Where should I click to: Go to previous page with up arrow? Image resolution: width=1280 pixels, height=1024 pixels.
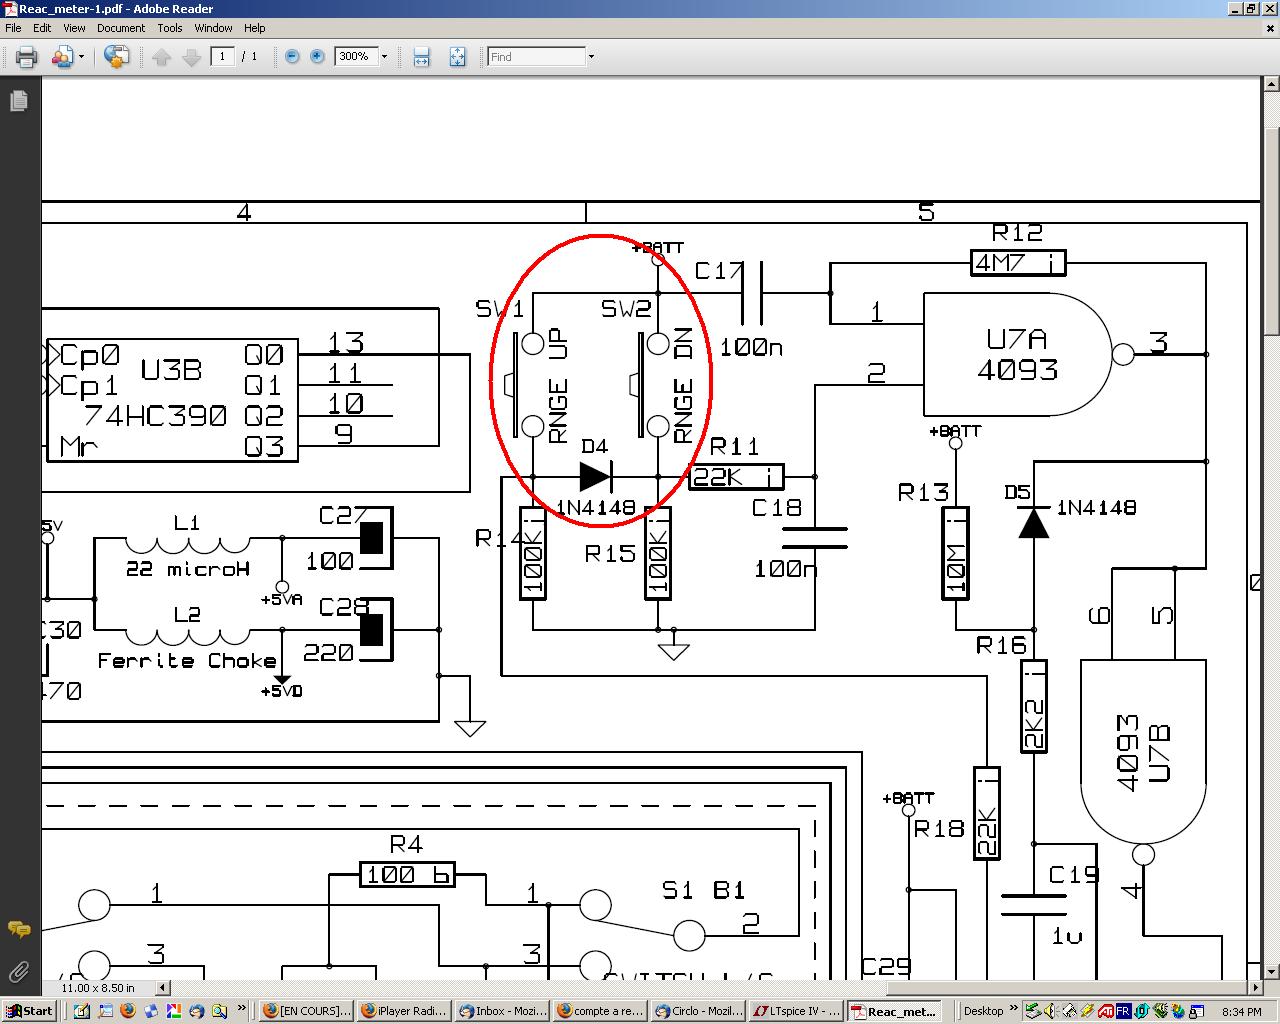point(162,57)
